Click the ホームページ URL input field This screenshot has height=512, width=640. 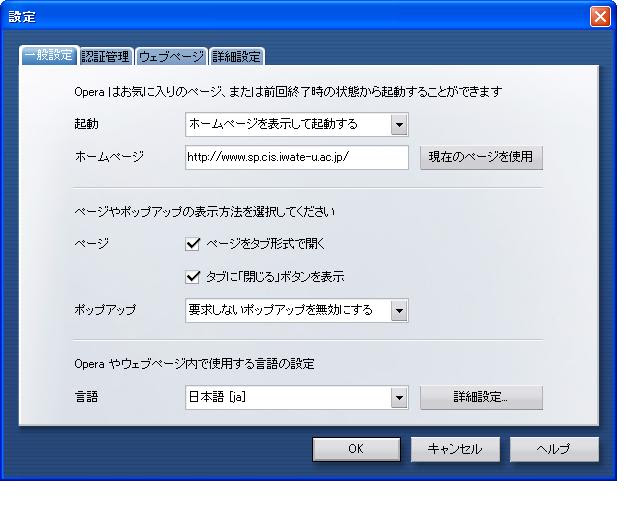coord(297,157)
